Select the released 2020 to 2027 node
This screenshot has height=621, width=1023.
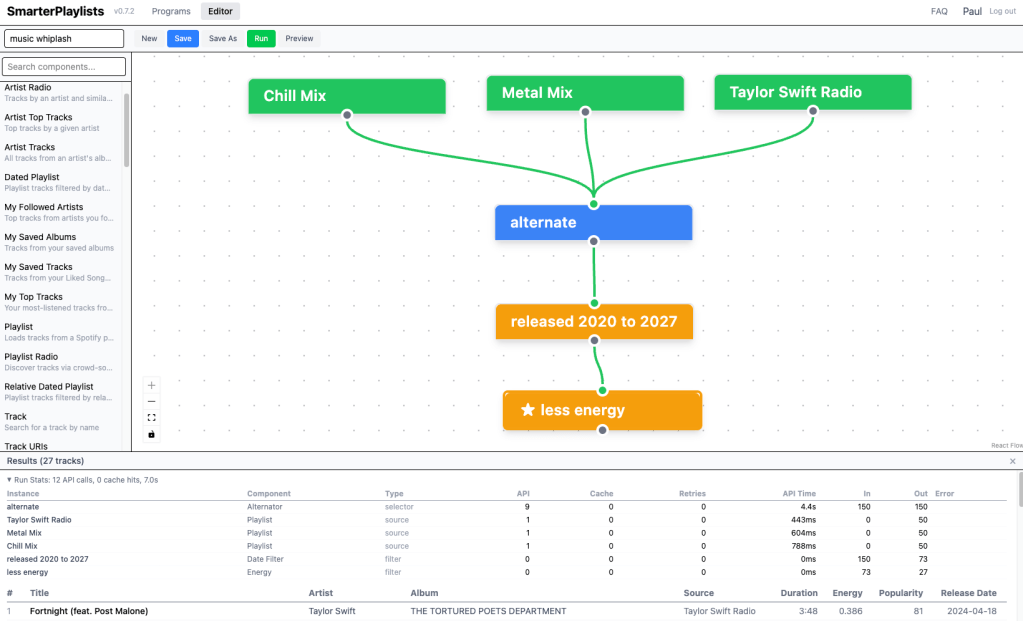tap(593, 322)
